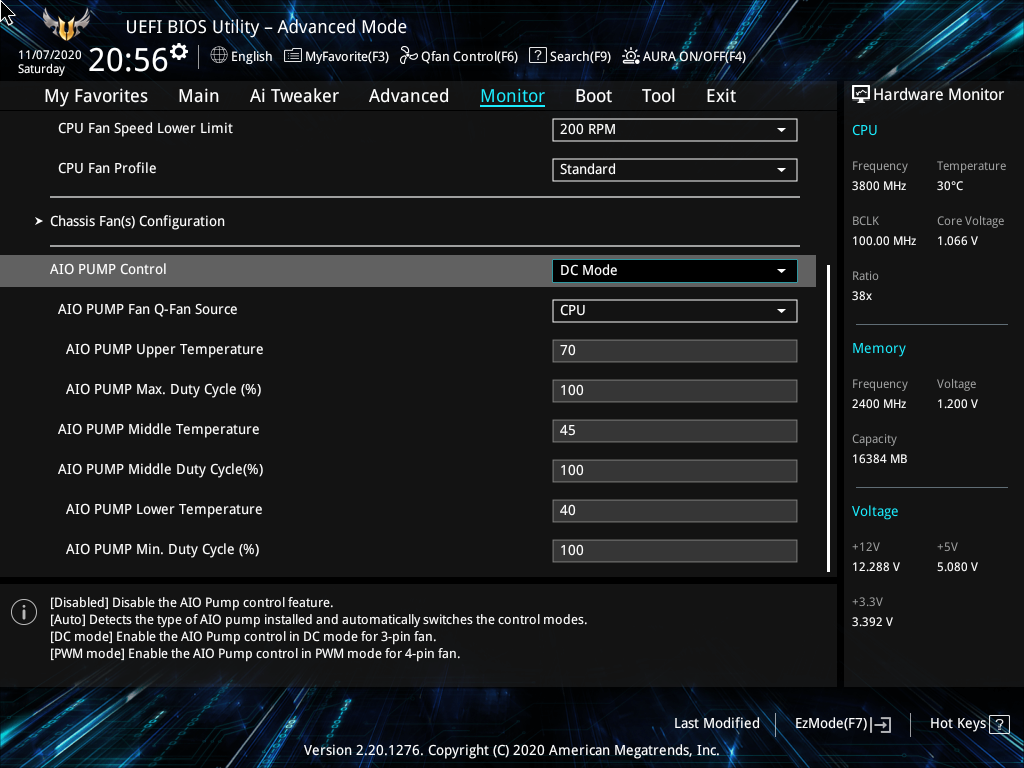Click the info icon beside help text
1024x768 pixels.
click(24, 612)
